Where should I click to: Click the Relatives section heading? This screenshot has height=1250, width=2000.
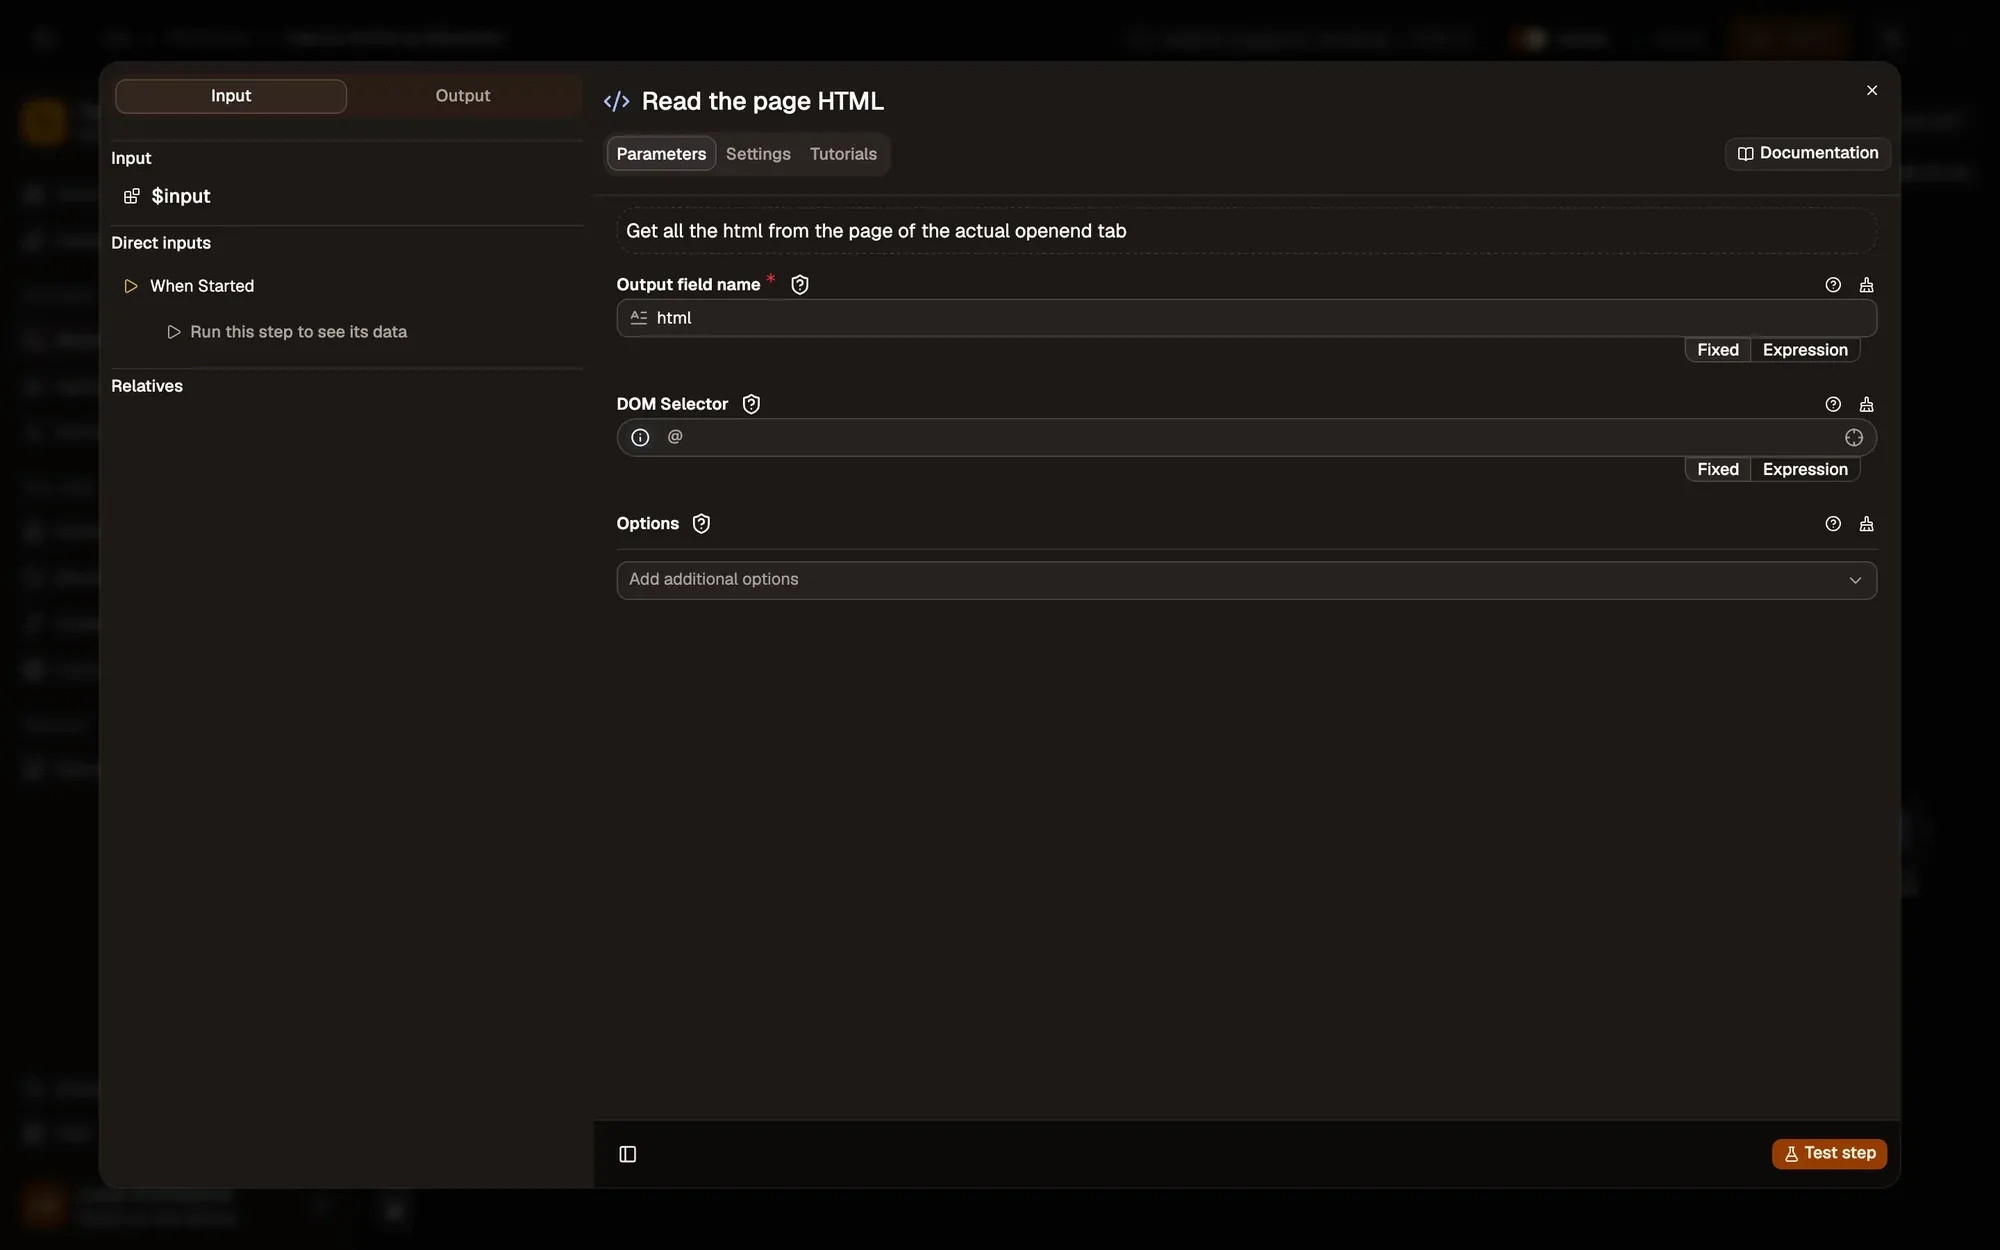pyautogui.click(x=147, y=386)
